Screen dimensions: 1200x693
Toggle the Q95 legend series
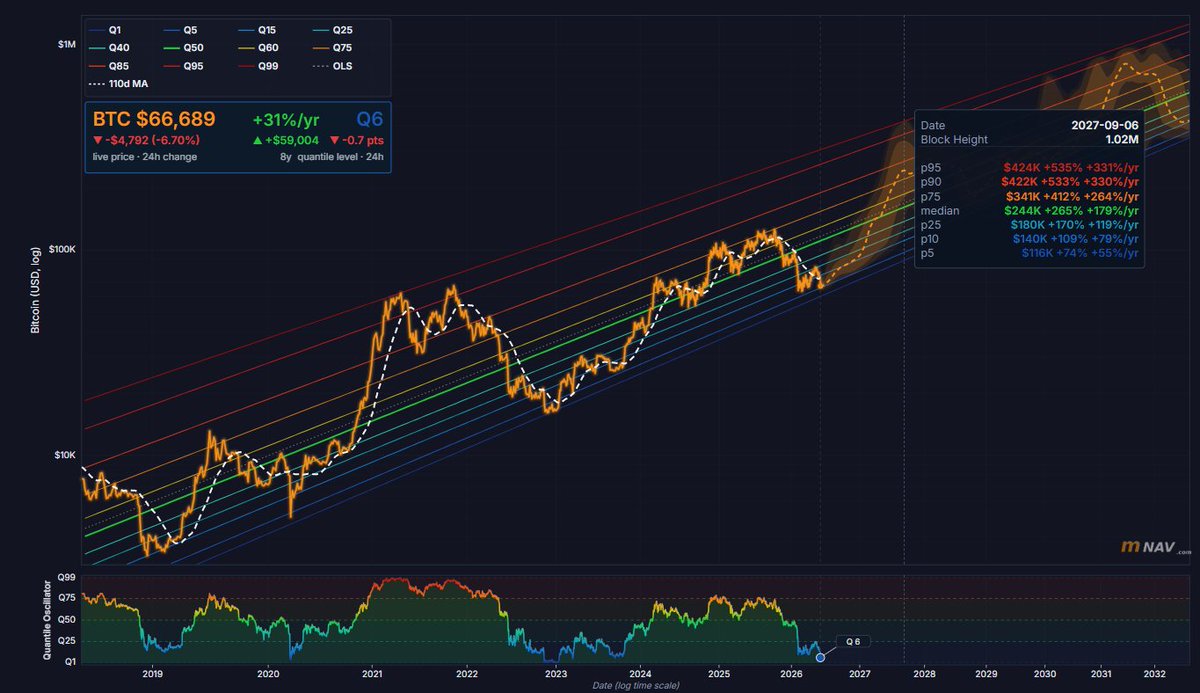click(183, 66)
